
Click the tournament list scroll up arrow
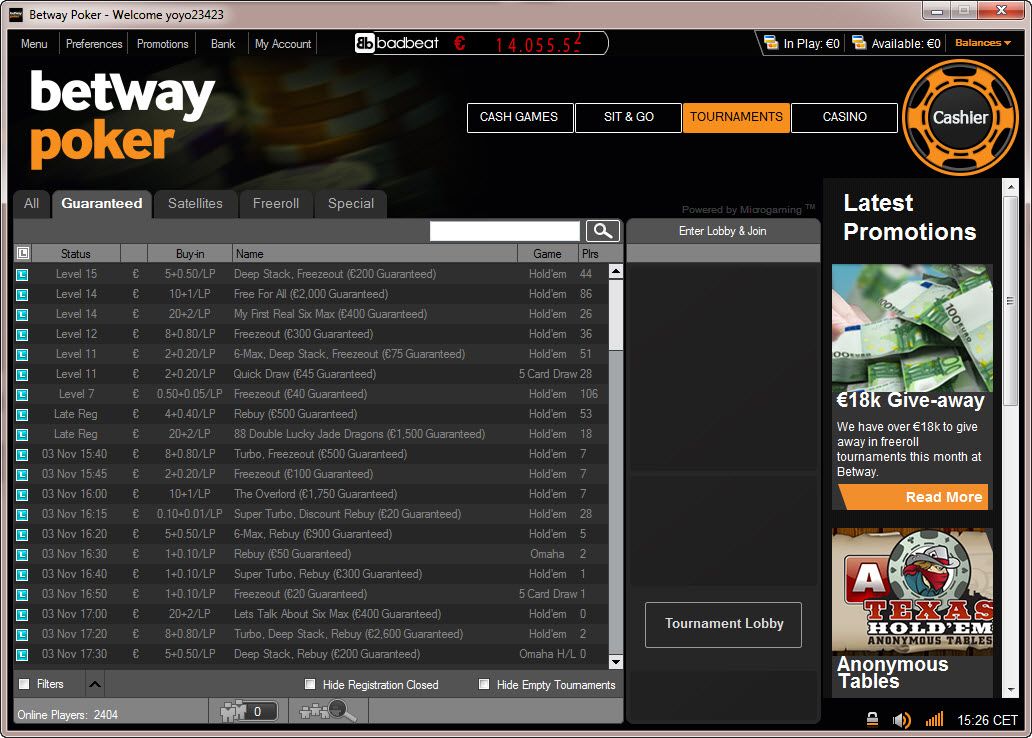pyautogui.click(x=616, y=271)
